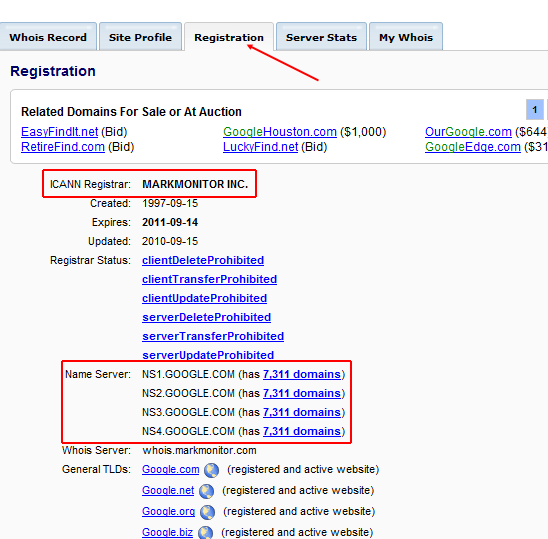Open the Google.biz TLD link
This screenshot has width=548, height=539.
[167, 532]
